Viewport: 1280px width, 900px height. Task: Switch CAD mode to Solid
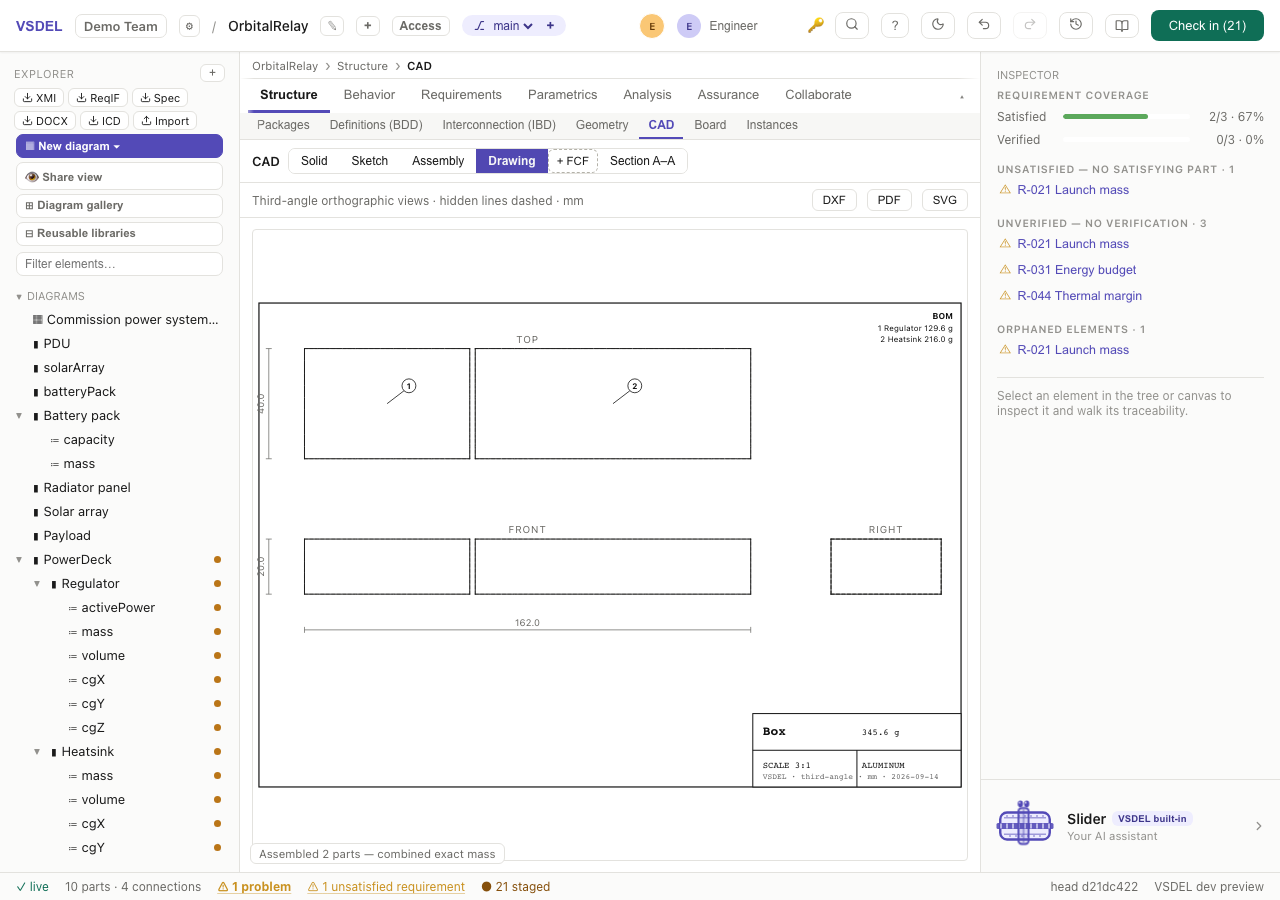(314, 161)
